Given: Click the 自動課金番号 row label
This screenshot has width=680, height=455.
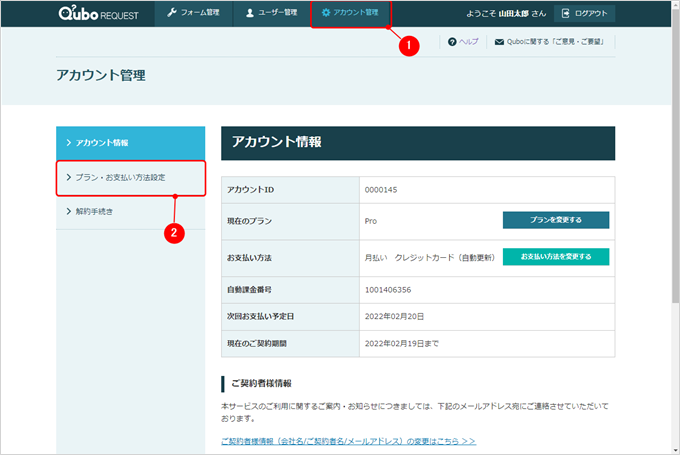Looking at the screenshot, I should coord(249,290).
